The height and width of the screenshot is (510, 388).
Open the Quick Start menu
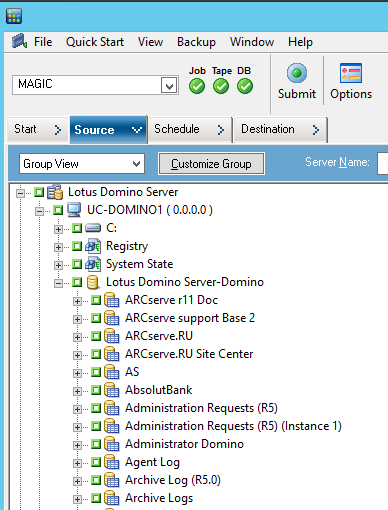click(x=95, y=42)
